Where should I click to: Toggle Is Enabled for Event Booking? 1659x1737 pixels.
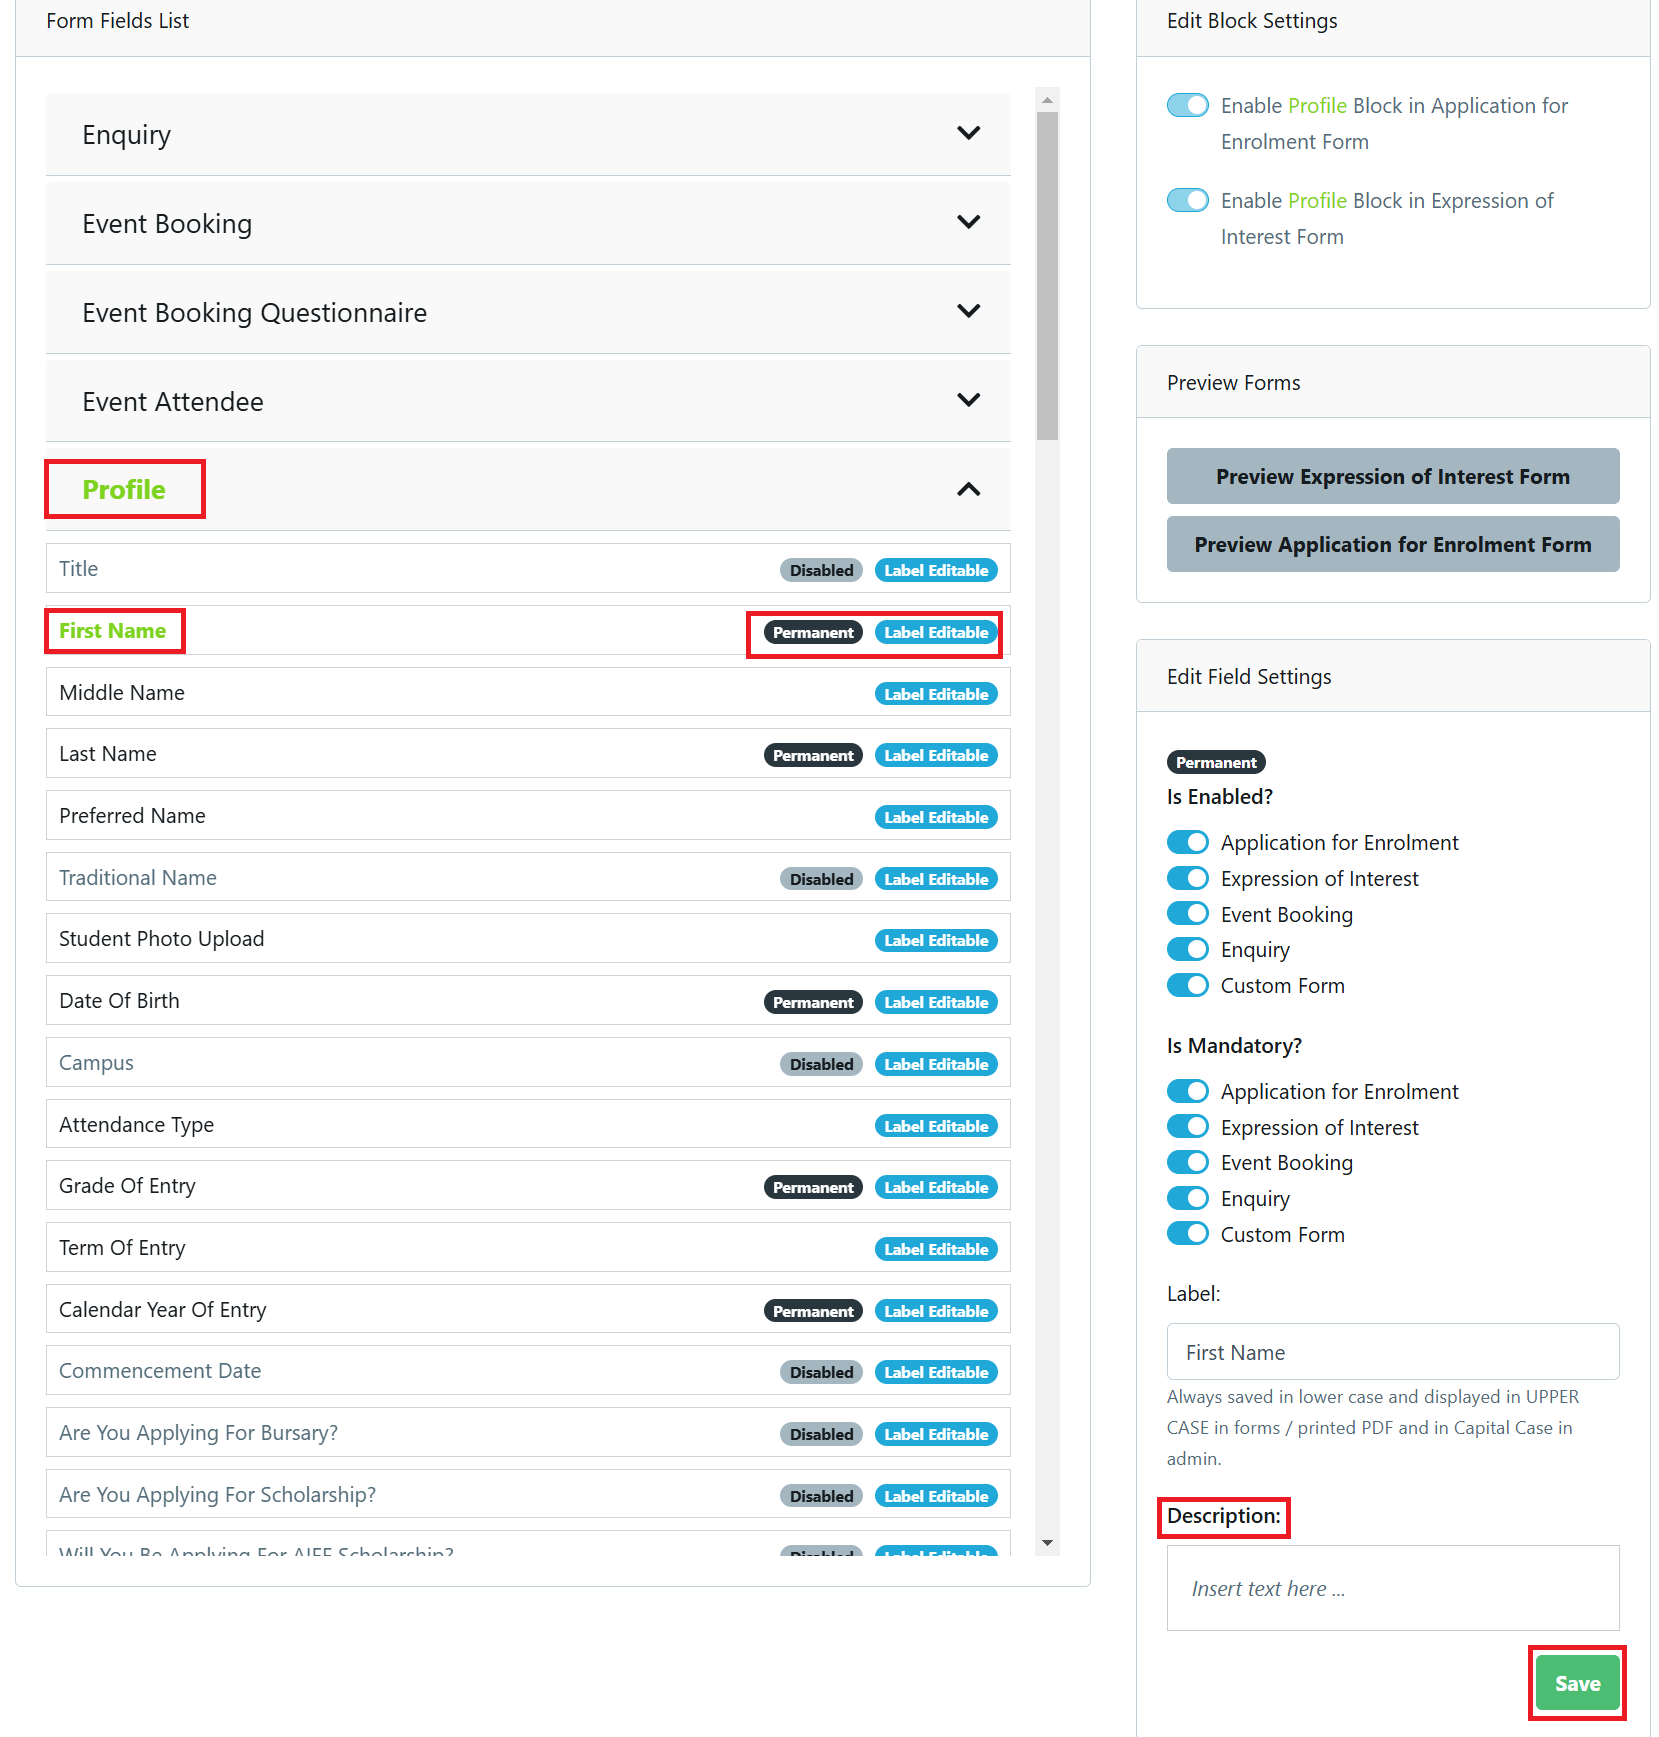(x=1188, y=914)
